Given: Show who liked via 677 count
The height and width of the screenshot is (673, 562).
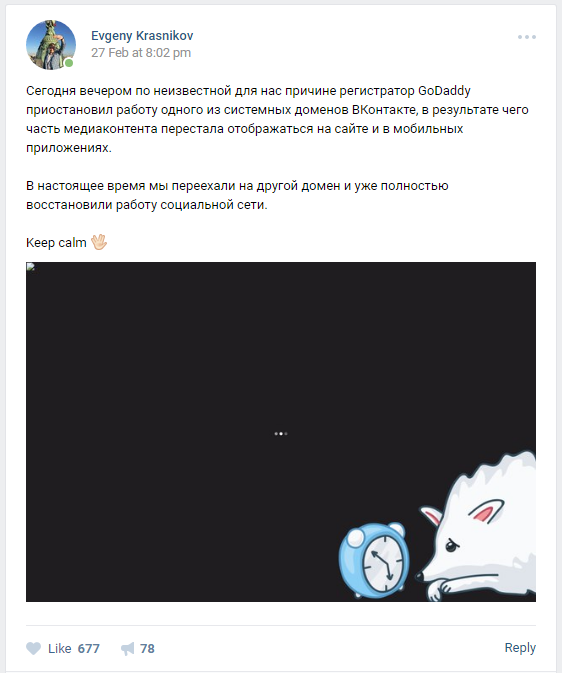Looking at the screenshot, I should coord(88,648).
